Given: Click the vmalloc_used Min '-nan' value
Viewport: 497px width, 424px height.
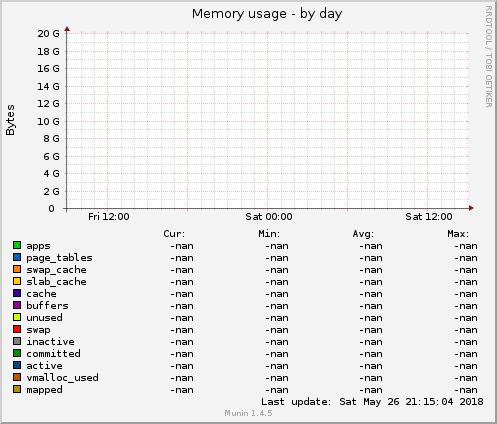Looking at the screenshot, I should tap(277, 378).
